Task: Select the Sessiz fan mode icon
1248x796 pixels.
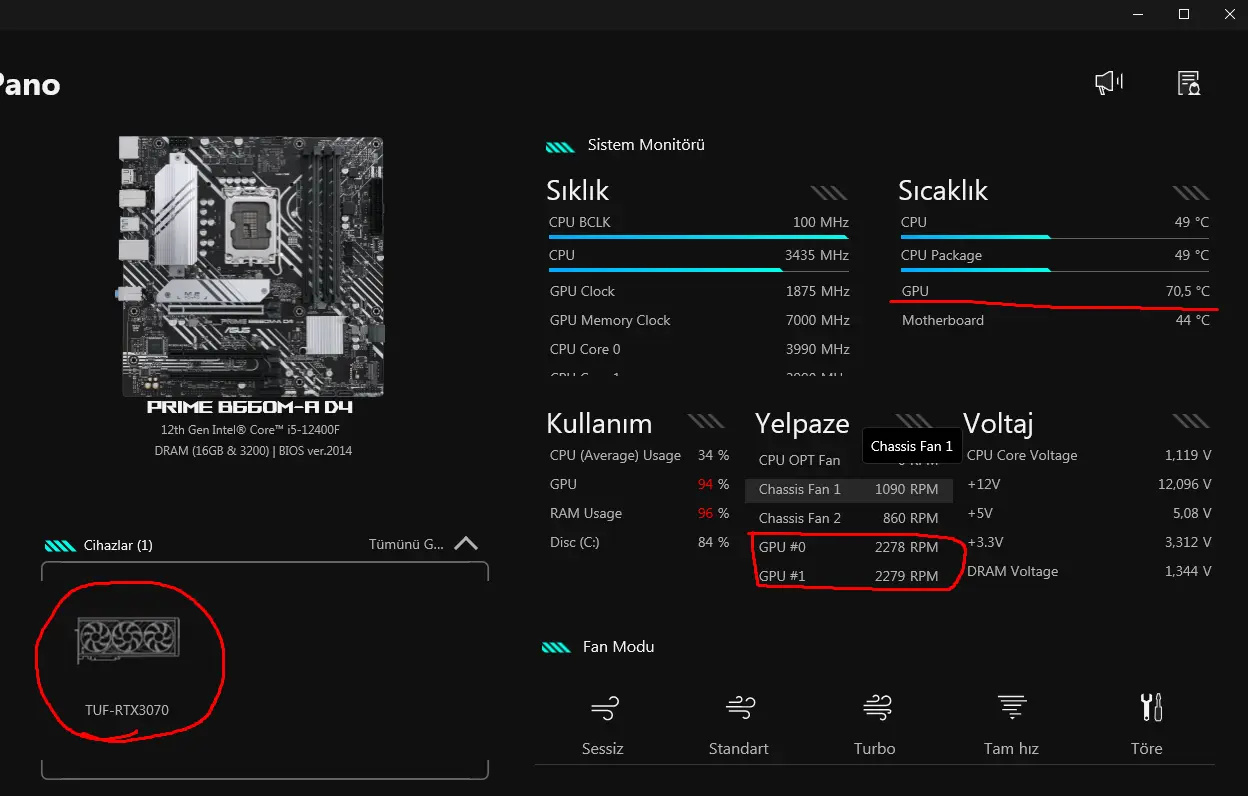Action: (604, 709)
